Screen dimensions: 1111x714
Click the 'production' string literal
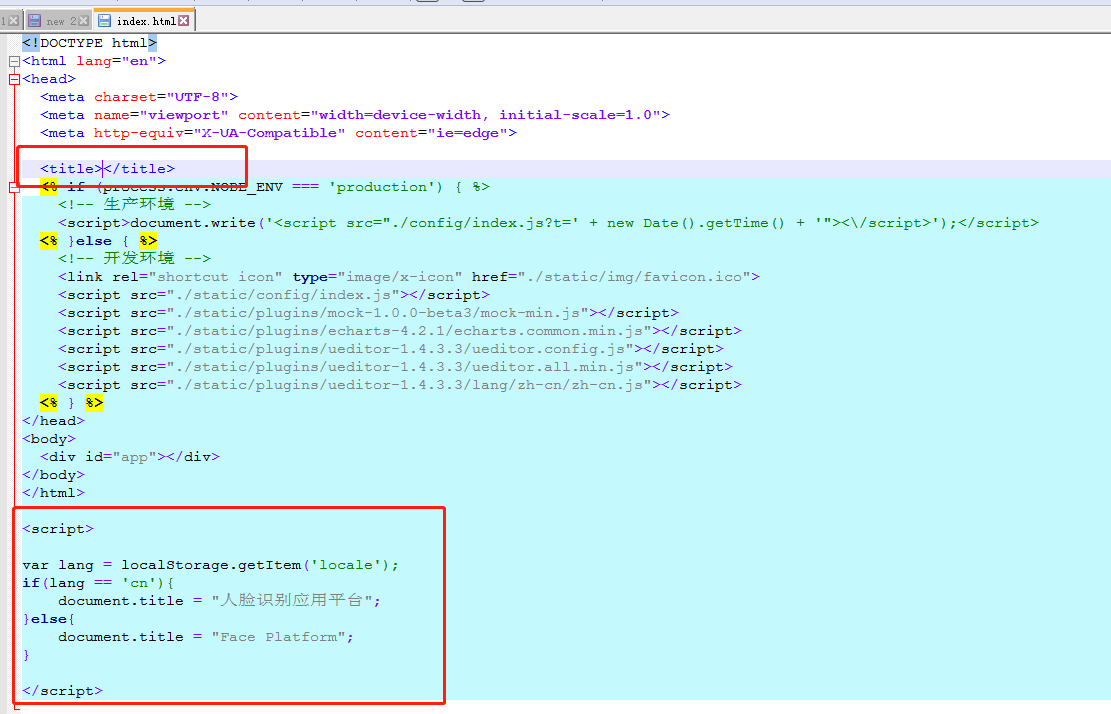pos(382,187)
